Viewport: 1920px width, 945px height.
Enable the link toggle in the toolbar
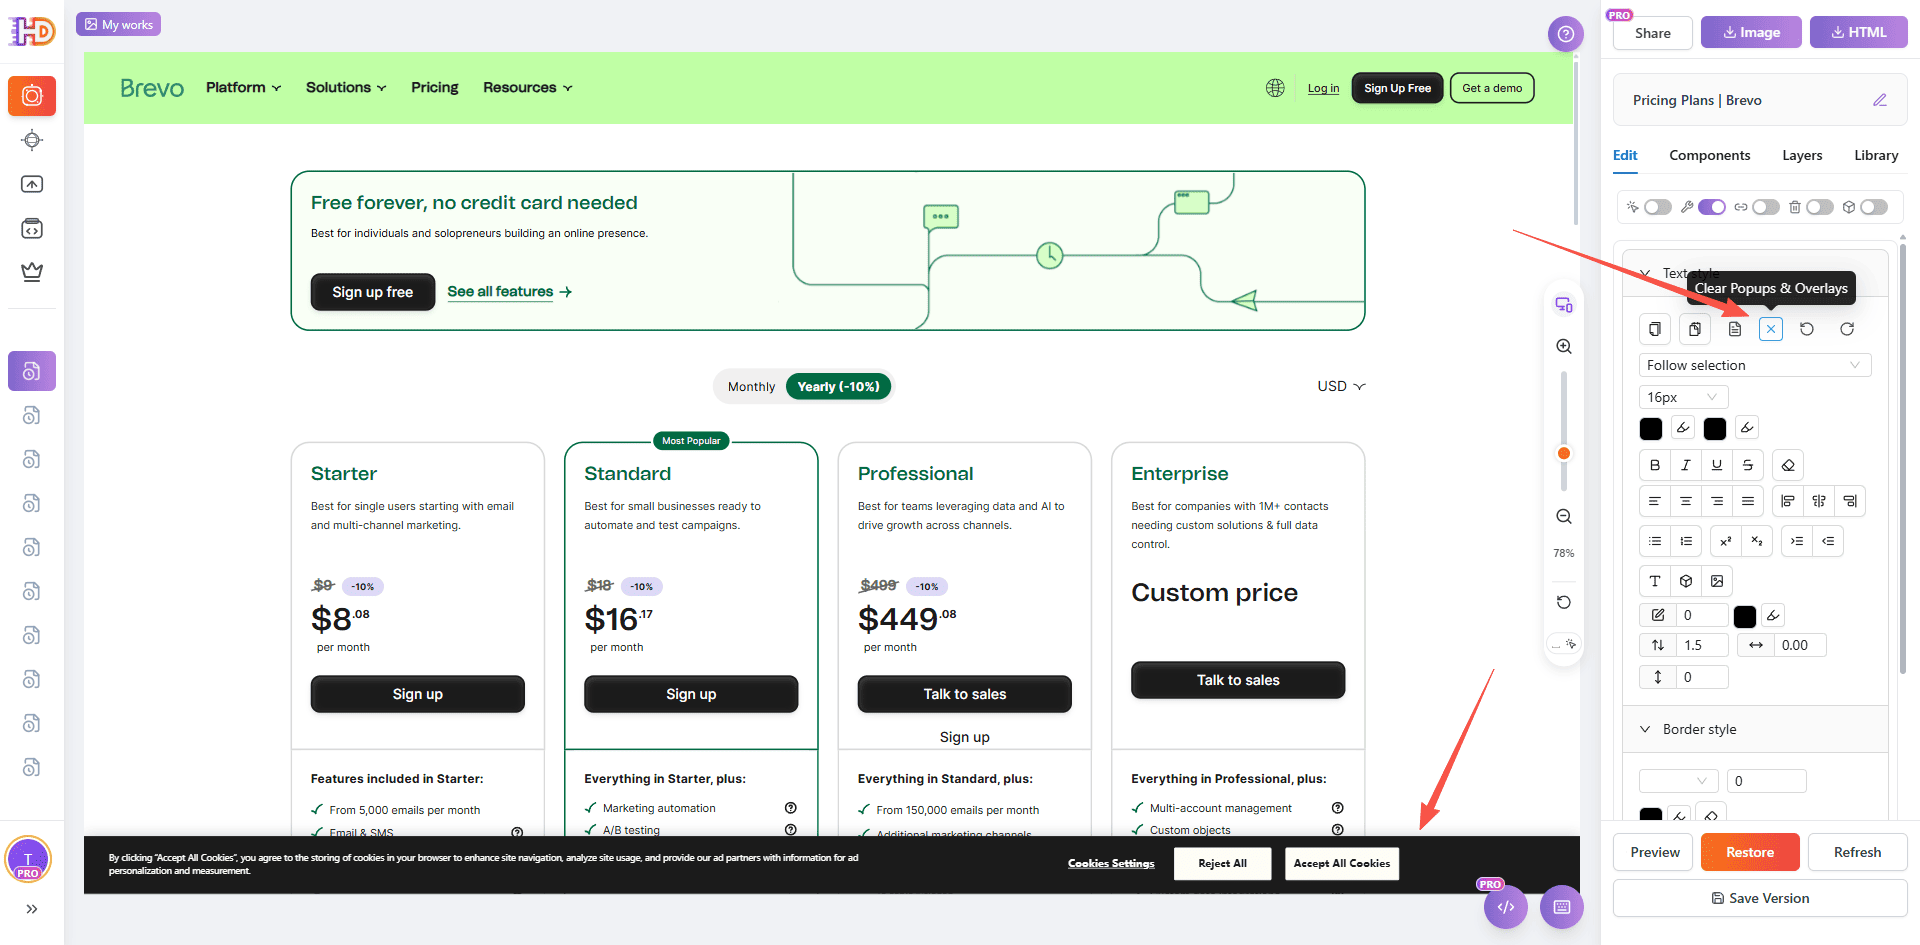(1765, 207)
